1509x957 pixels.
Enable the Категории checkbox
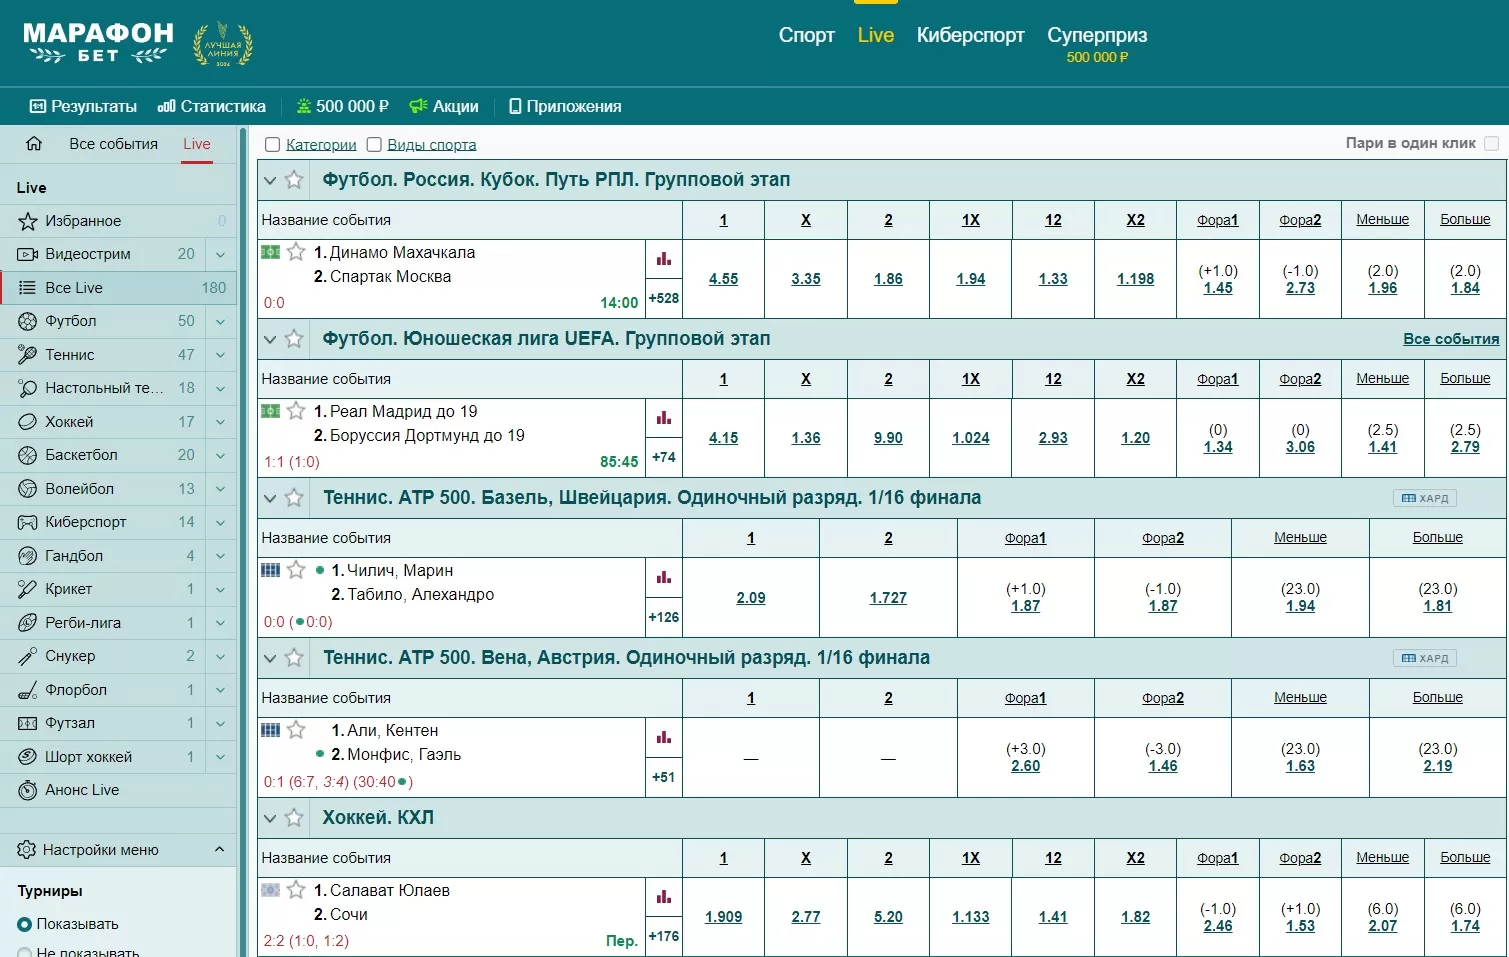click(272, 145)
